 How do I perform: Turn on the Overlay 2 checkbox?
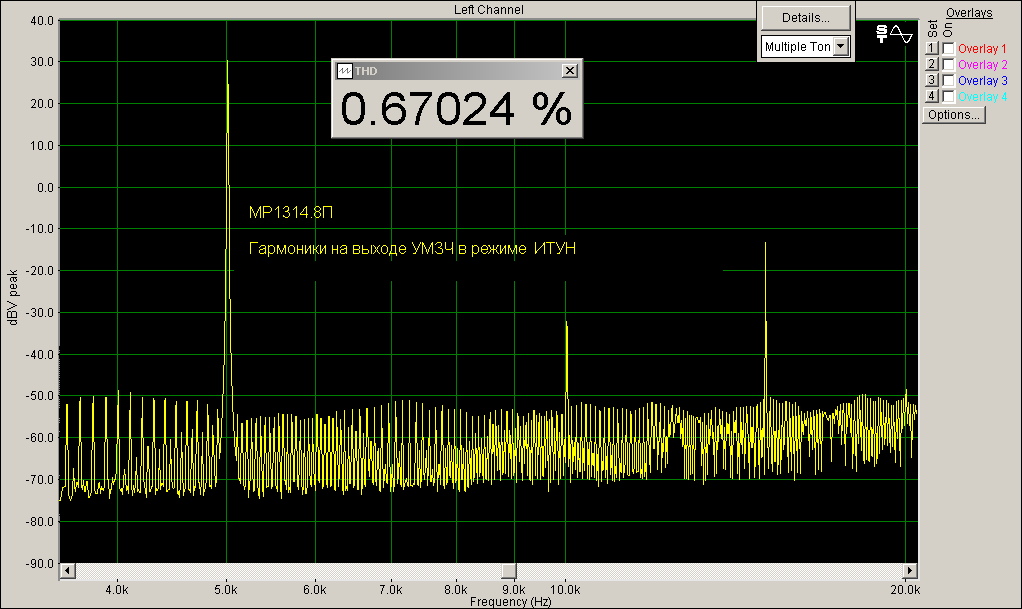click(948, 64)
